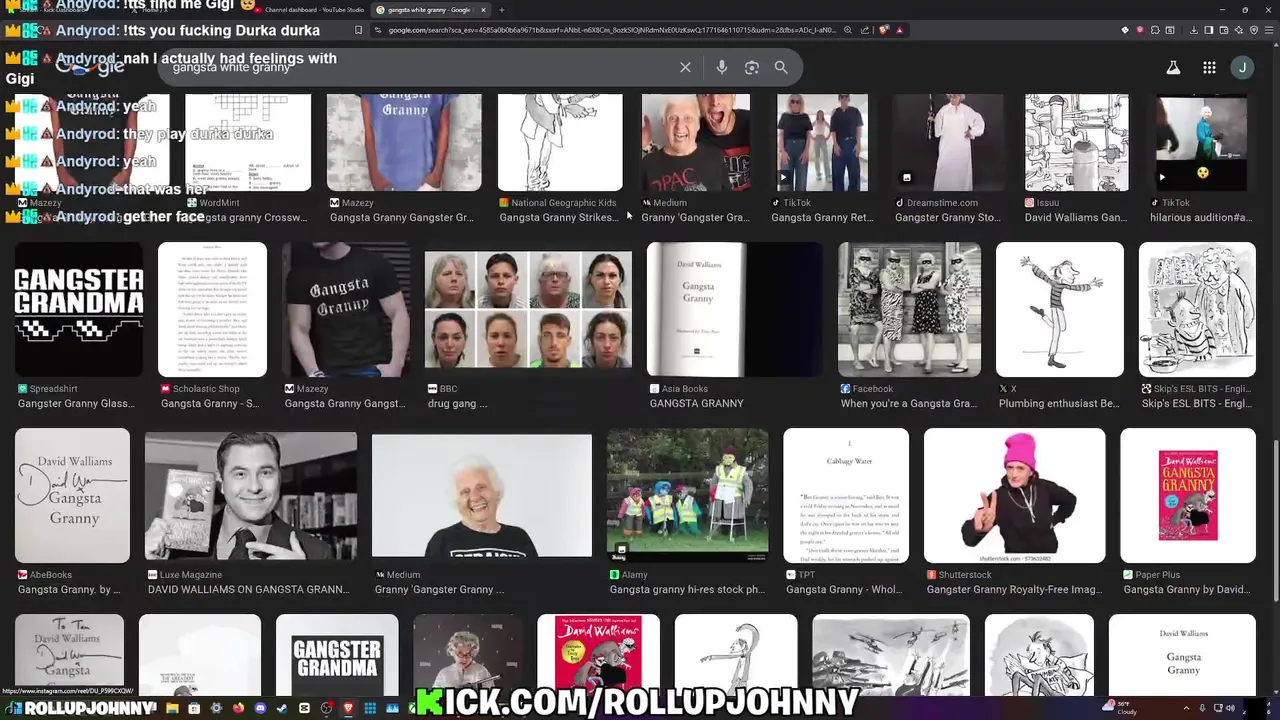Open Search Labs flask icon
Viewport: 1280px width, 720px height.
[x=1173, y=67]
